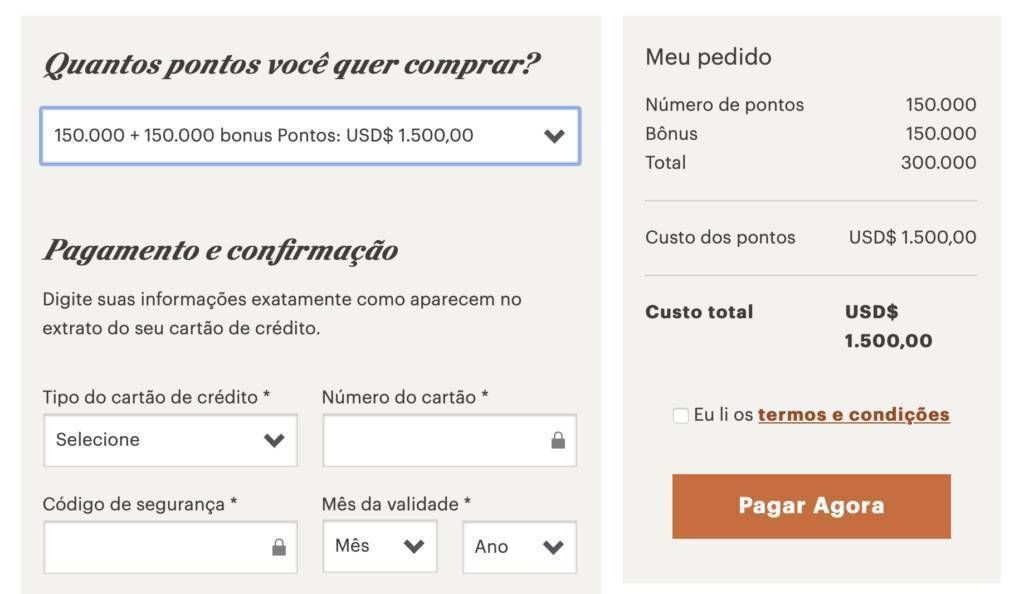Click the lock icon in security code field
1024x594 pixels.
[279, 547]
